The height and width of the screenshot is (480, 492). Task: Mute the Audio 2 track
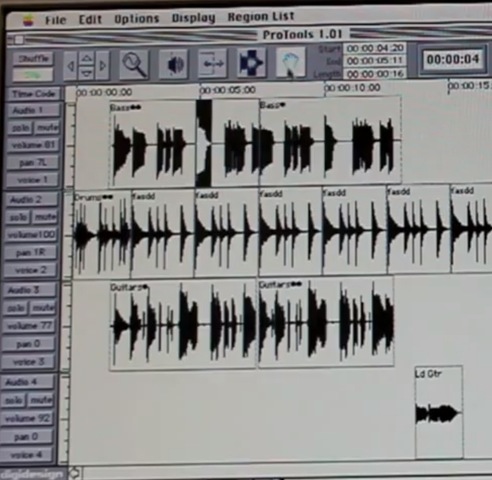pos(45,217)
